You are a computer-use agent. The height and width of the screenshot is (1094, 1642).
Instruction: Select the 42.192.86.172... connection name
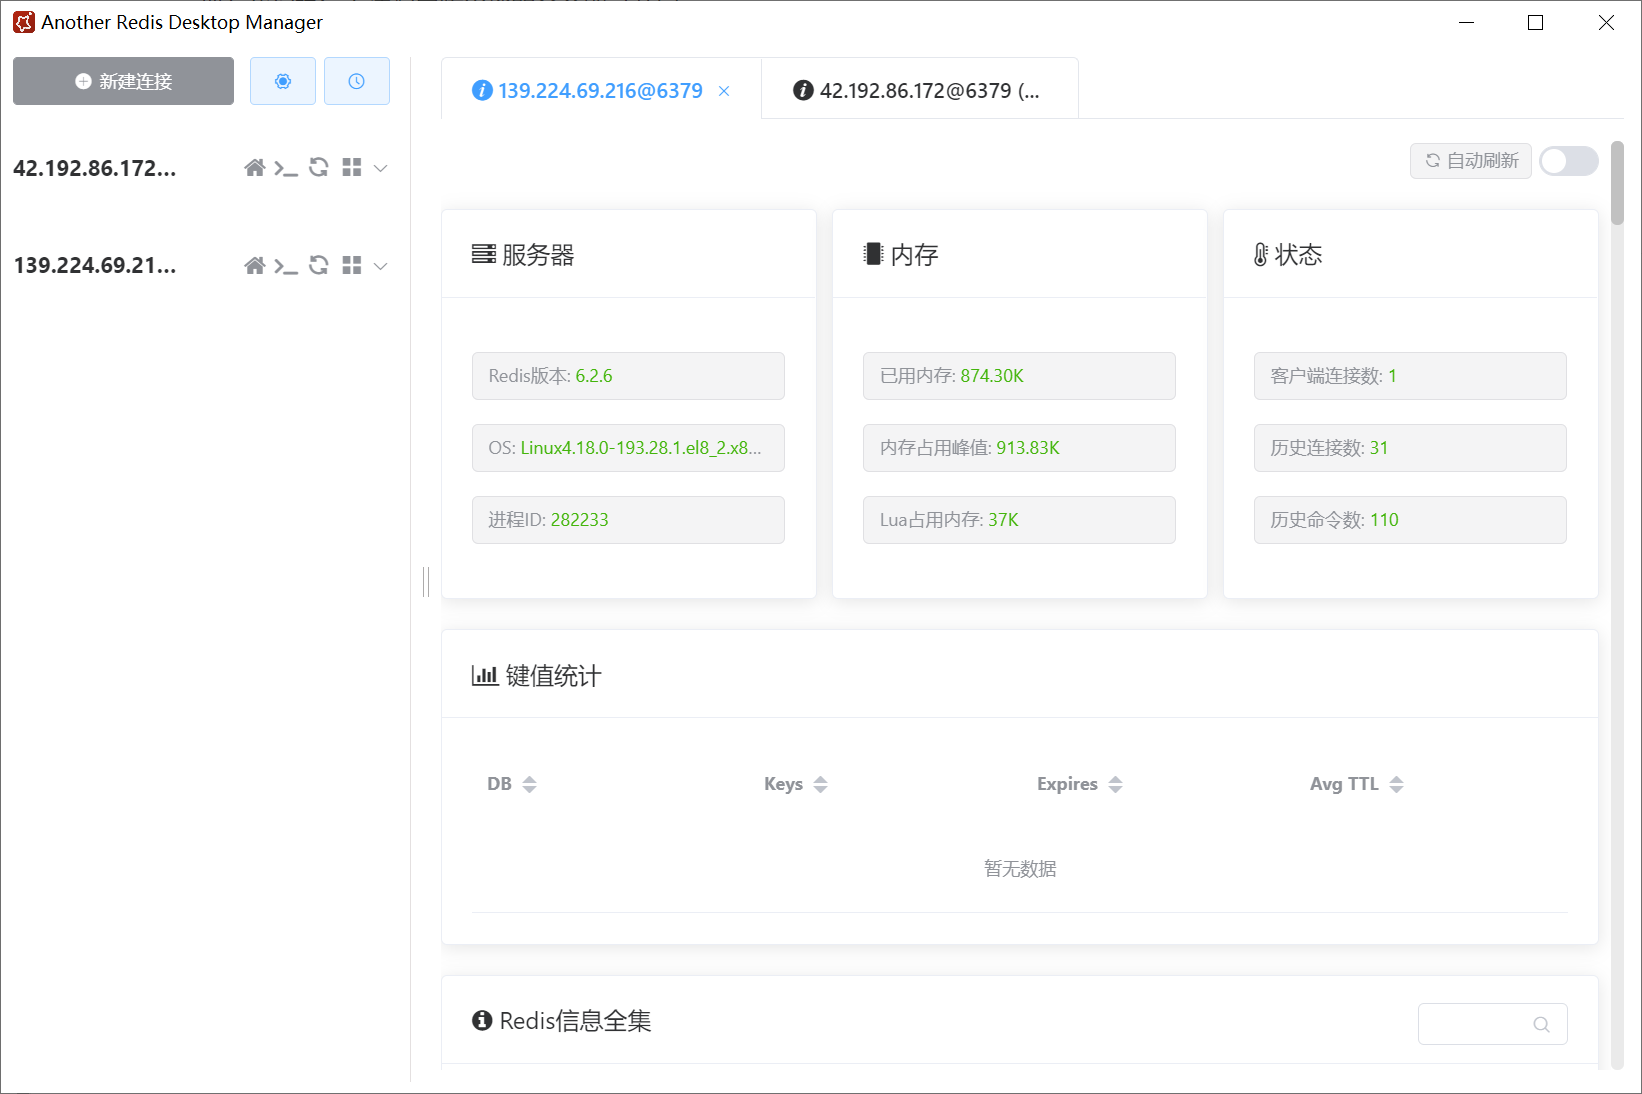tap(95, 168)
